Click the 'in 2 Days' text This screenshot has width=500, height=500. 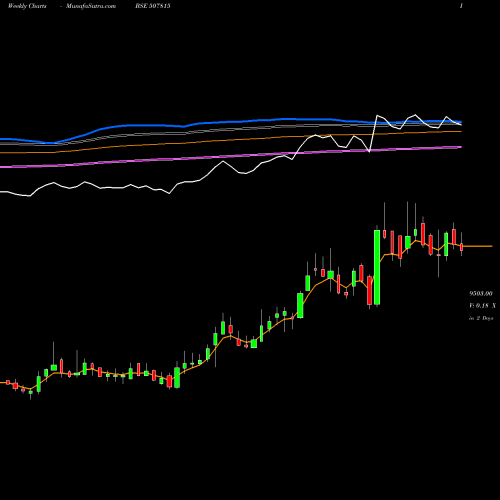tap(481, 318)
